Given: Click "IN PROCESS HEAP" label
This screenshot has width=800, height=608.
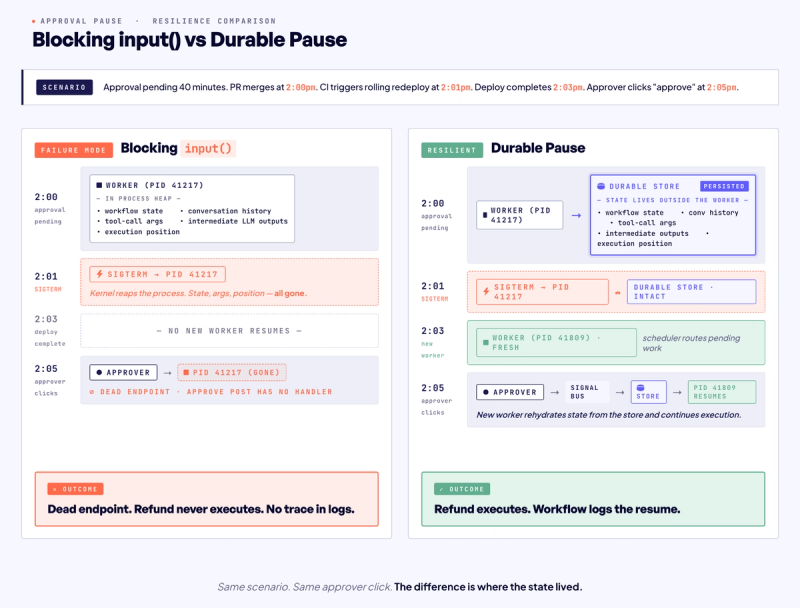Looking at the screenshot, I should point(139,199).
